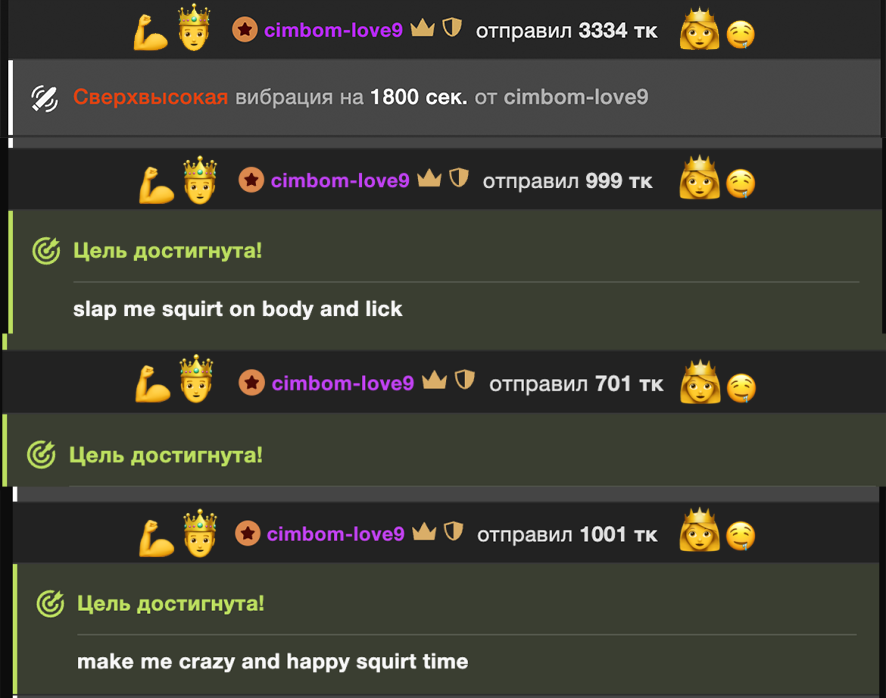Click shield badge icon in the 701 tk row
The image size is (886, 698).
point(464,380)
